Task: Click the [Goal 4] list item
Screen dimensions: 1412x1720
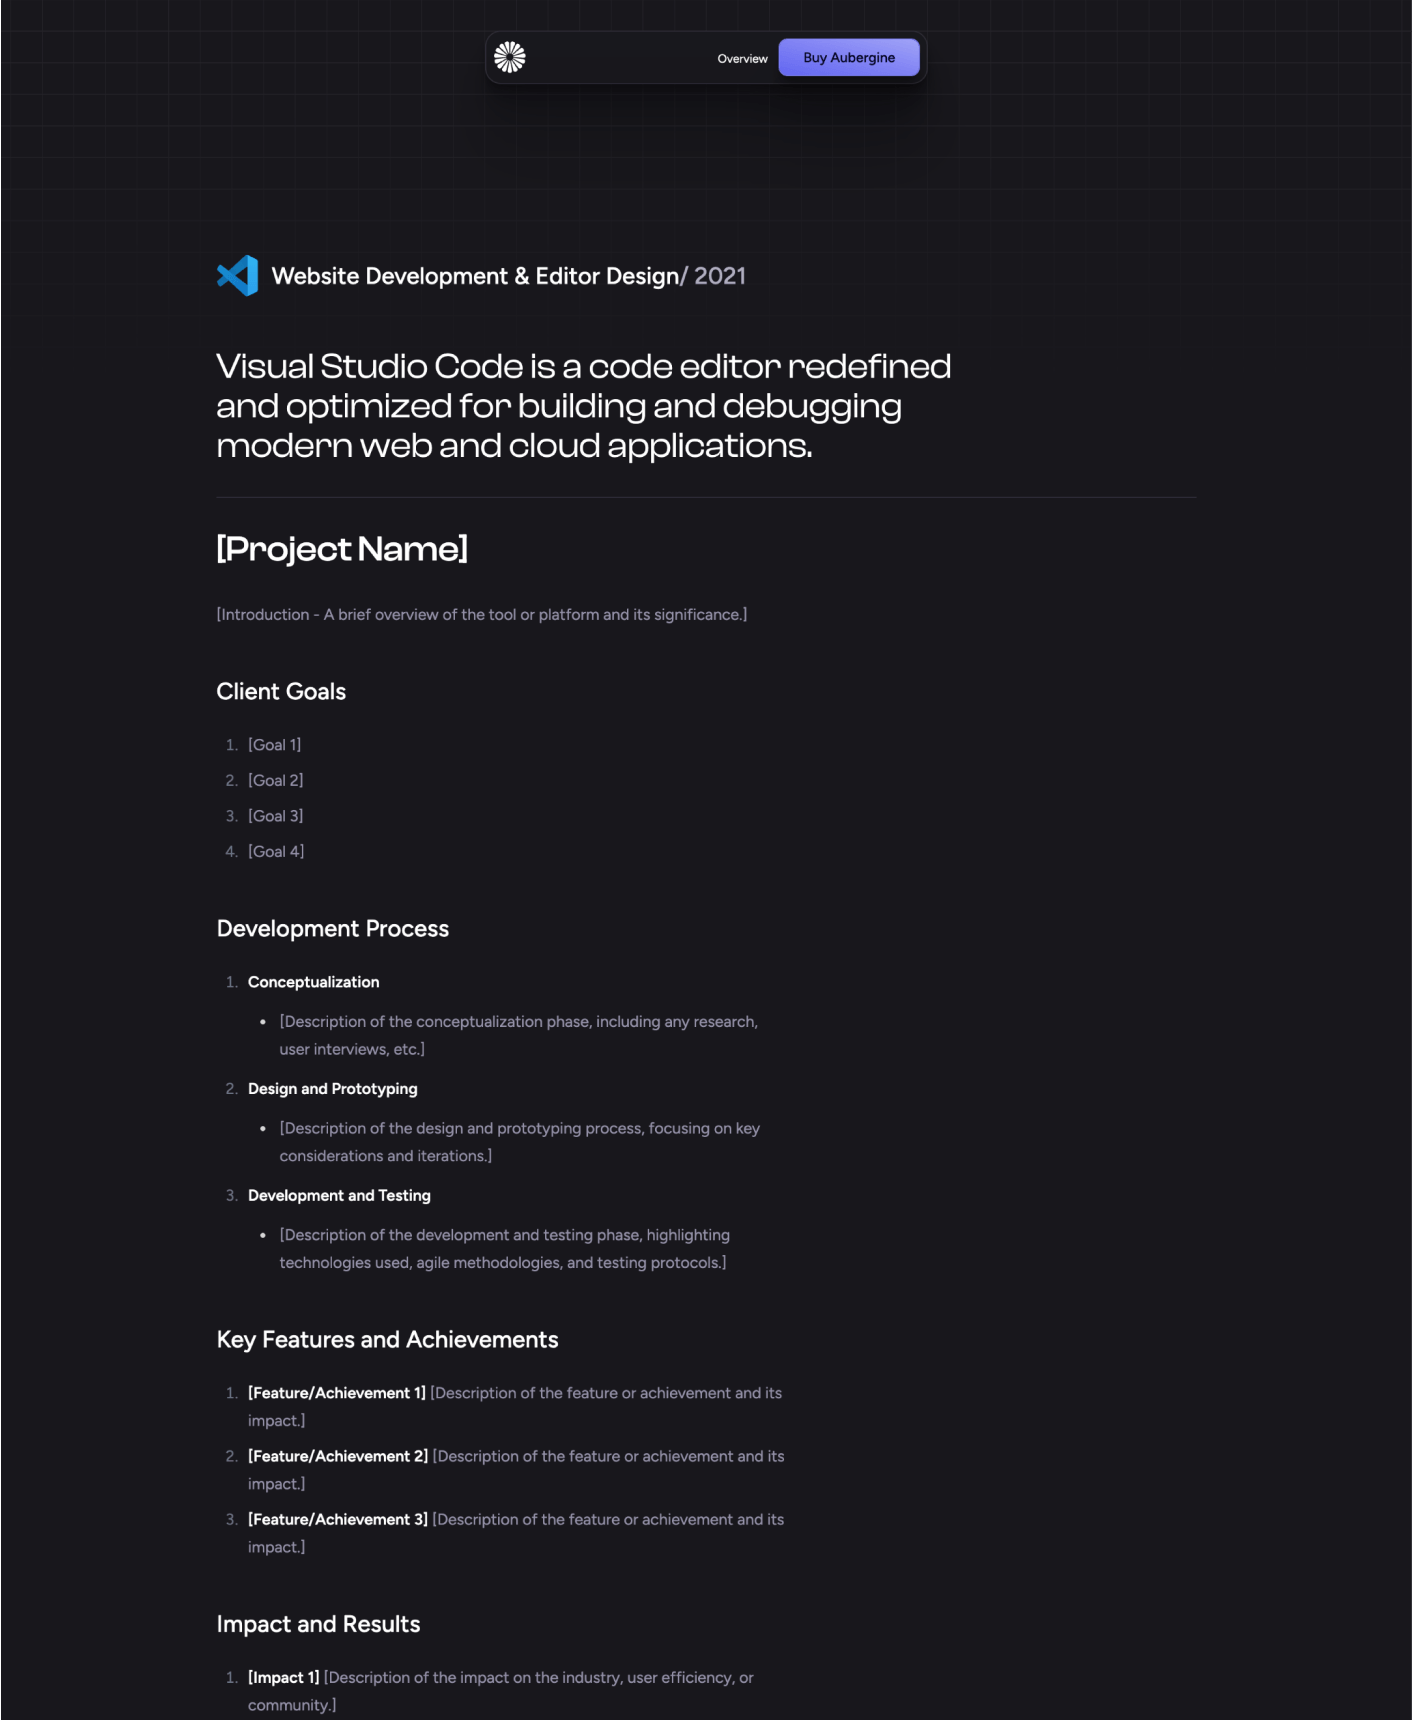Action: [x=276, y=852]
